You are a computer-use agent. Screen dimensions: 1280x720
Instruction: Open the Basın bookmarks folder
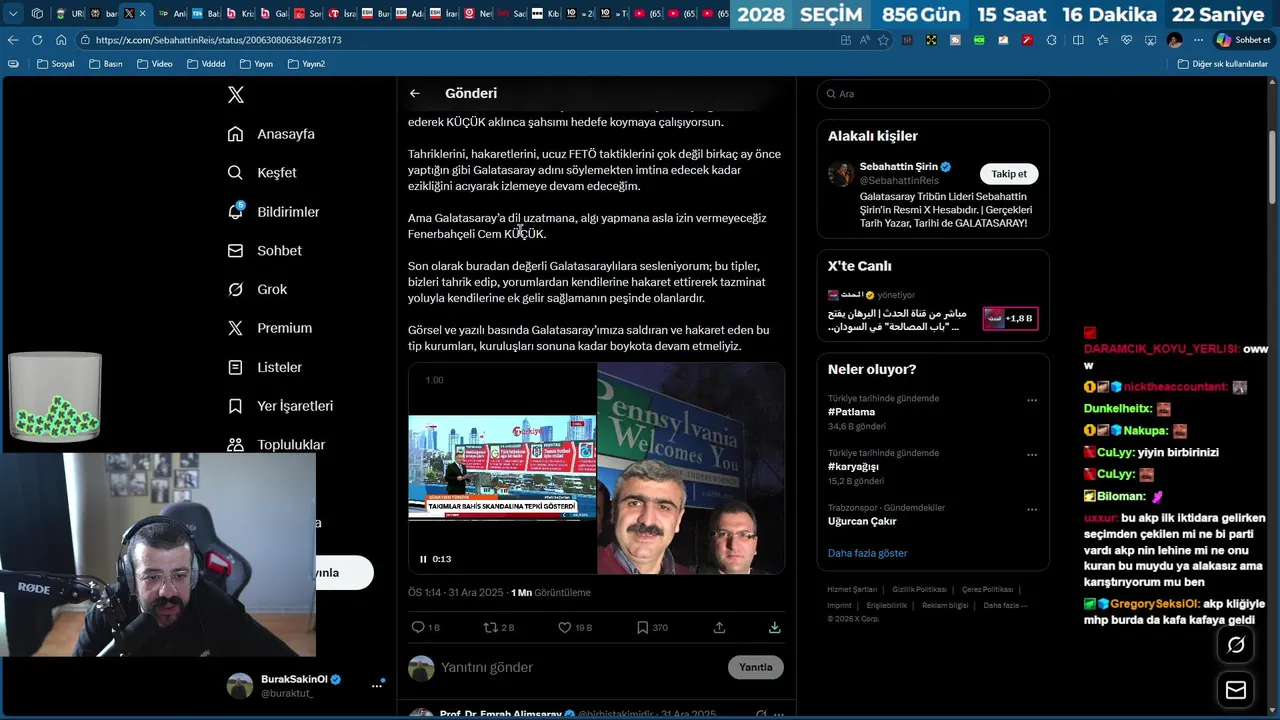(x=106, y=64)
